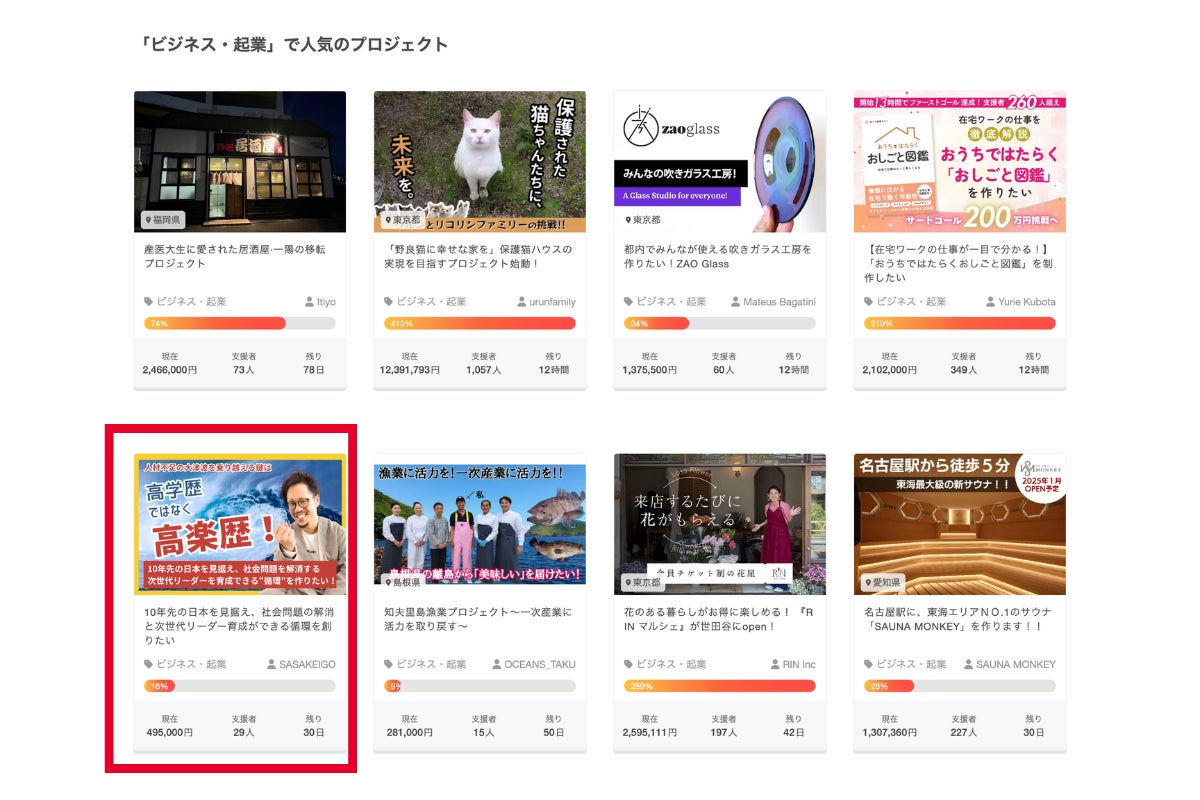The height and width of the screenshot is (800, 1200).
Task: Open the white cat rescue project image
Action: (x=480, y=161)
